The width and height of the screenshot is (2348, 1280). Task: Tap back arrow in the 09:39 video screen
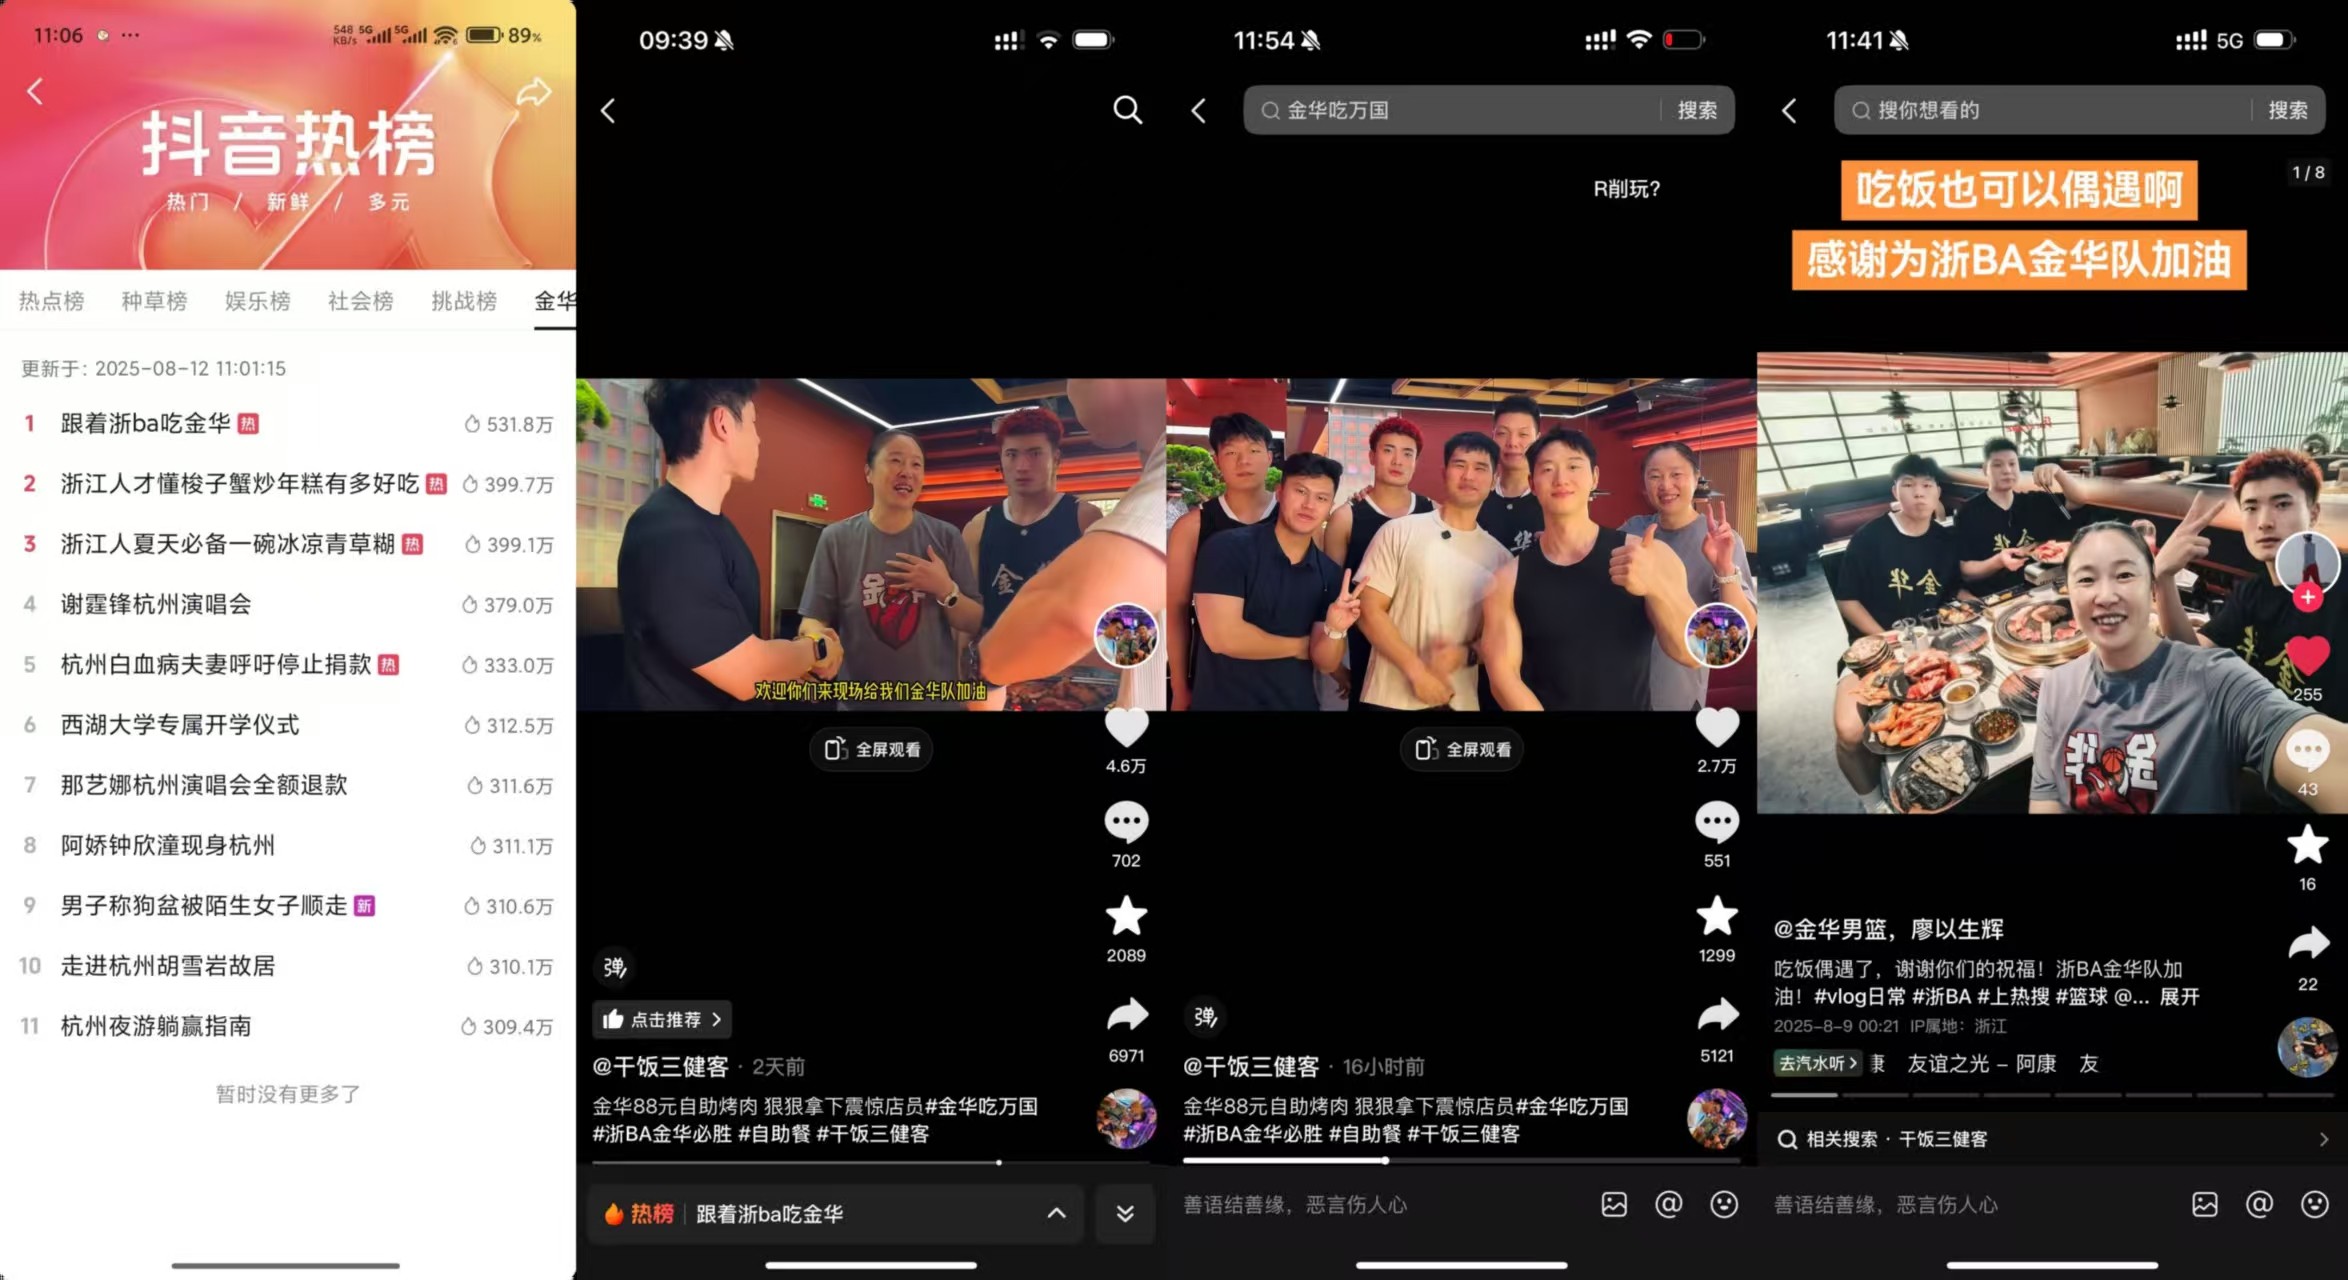coord(608,110)
